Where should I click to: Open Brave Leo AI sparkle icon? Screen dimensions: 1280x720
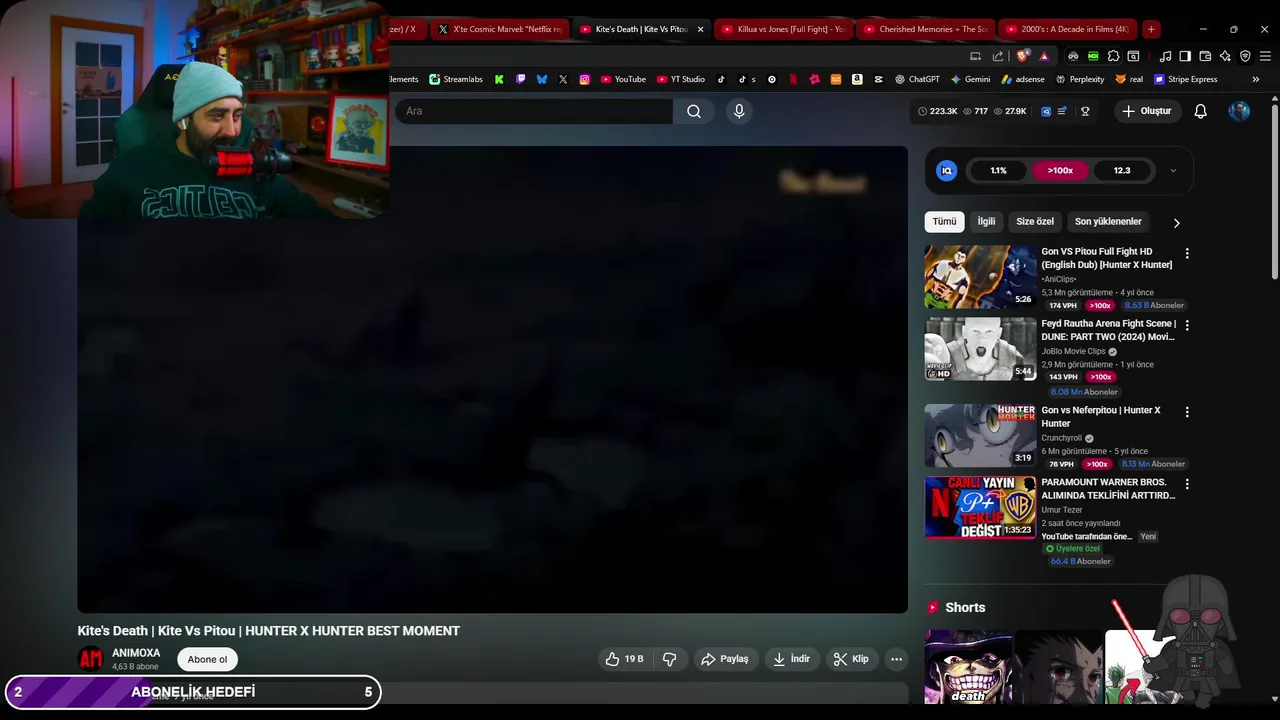(1225, 56)
